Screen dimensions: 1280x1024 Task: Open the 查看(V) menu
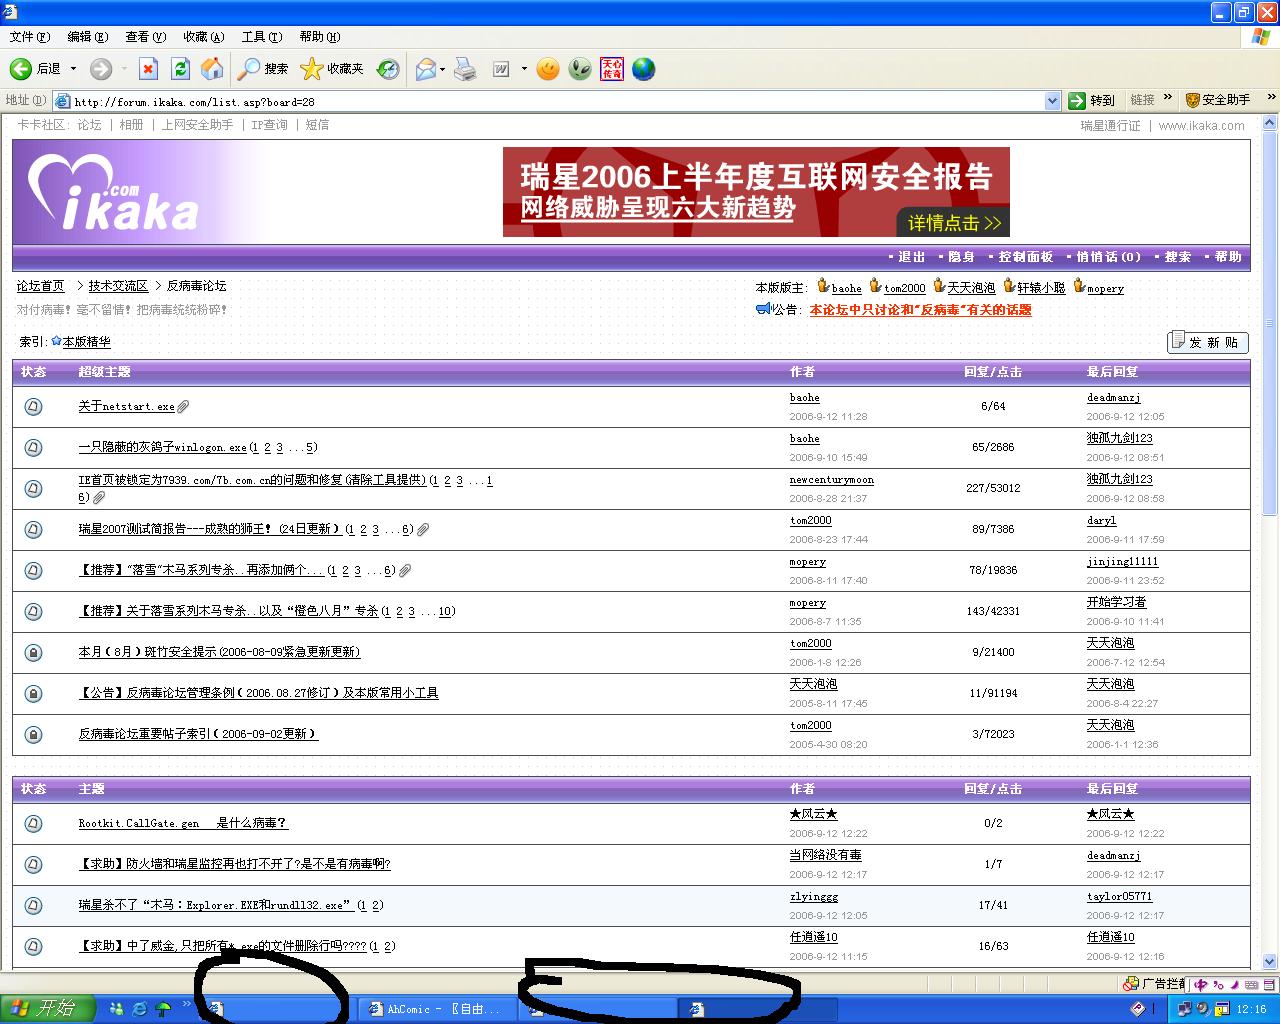tap(145, 37)
